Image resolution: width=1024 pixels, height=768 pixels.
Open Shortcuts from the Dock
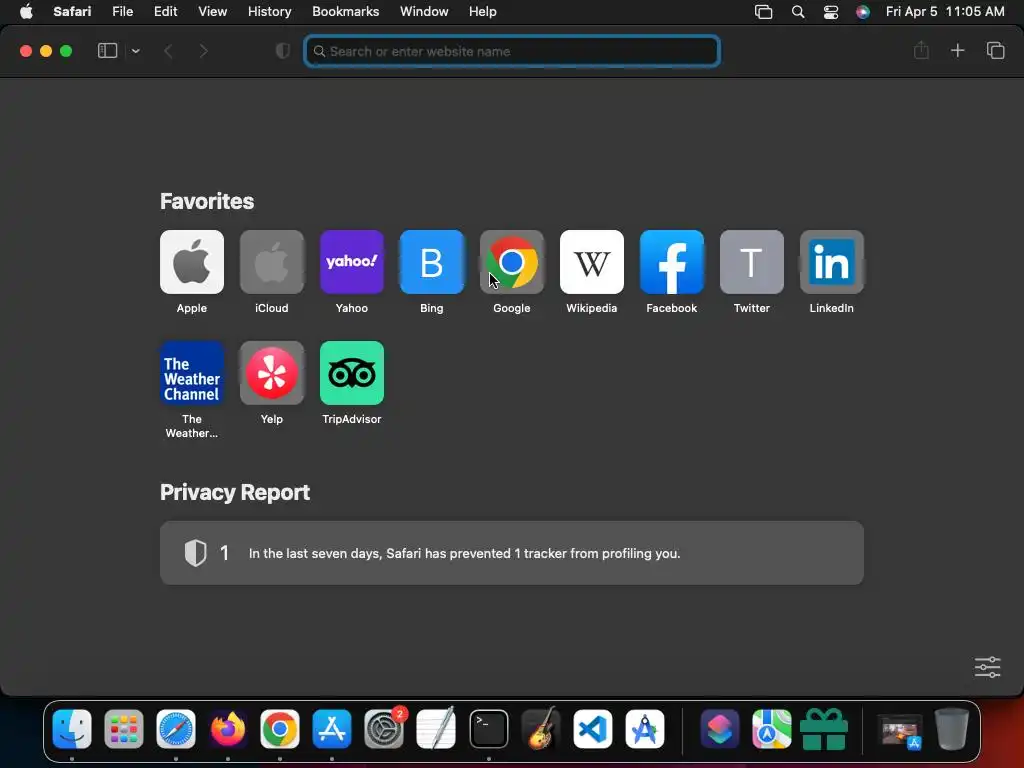point(720,729)
